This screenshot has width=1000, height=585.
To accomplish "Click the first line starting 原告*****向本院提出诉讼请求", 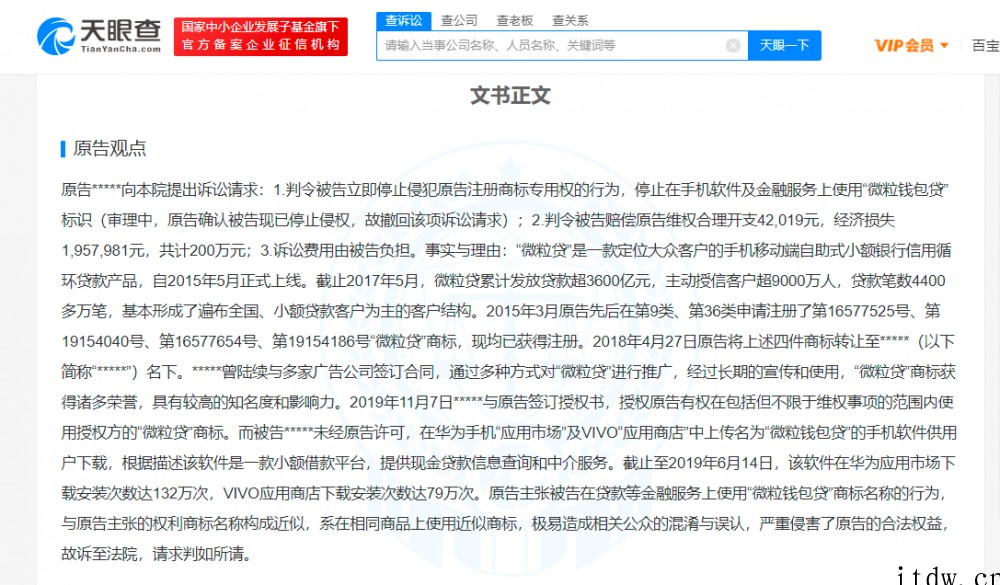I will click(x=500, y=188).
